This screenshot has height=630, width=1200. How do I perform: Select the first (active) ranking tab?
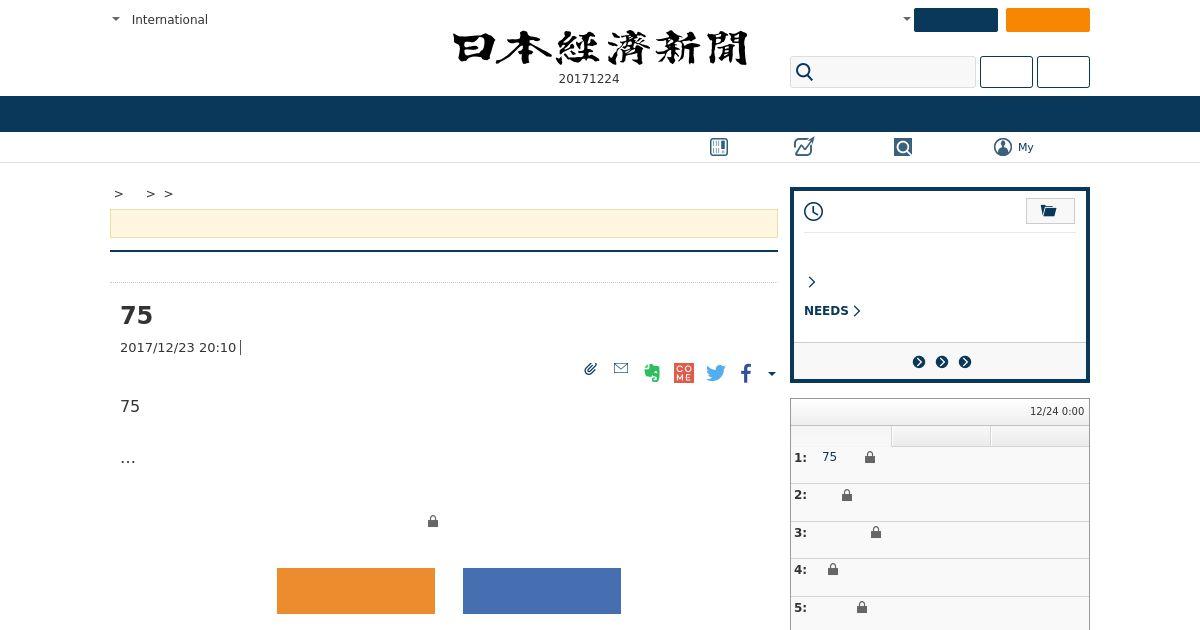click(x=841, y=436)
